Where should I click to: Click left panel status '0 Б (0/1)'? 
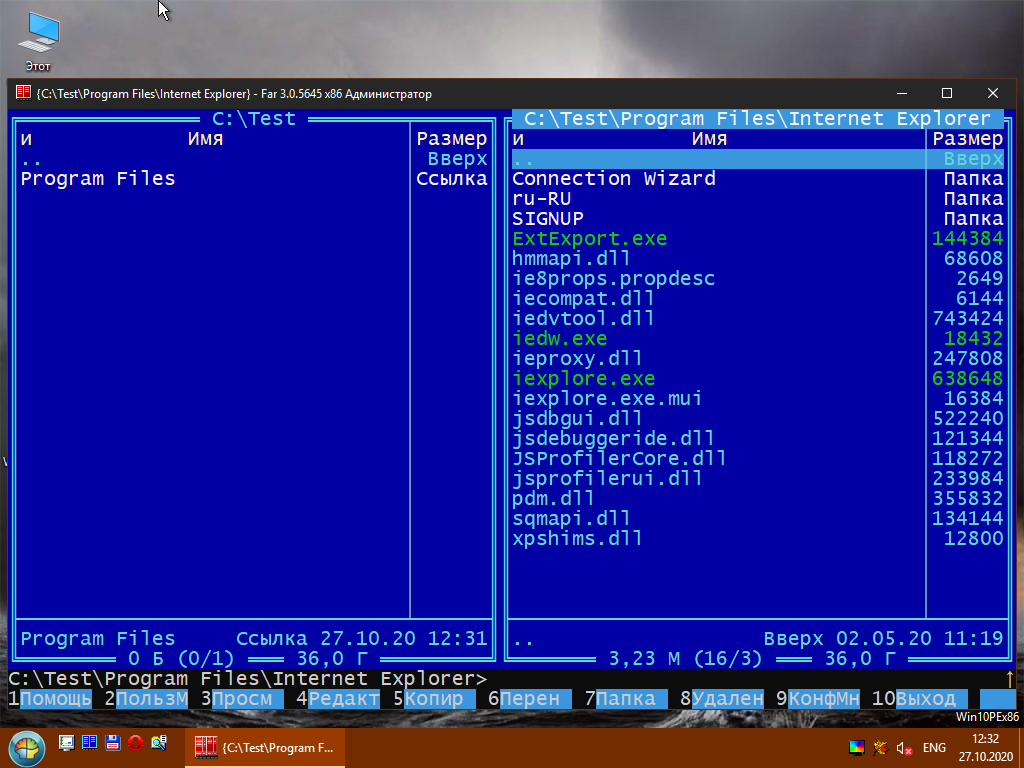click(181, 658)
